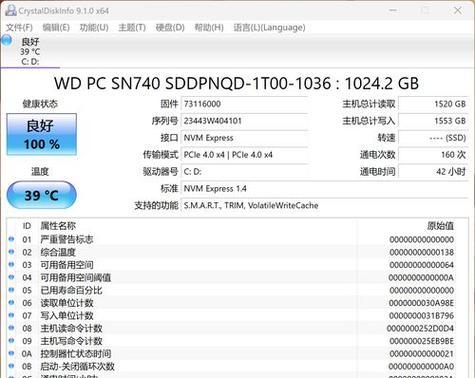Minimize the CrystalDiskInfo window
Screen dimensions: 475x378
coord(393,10)
